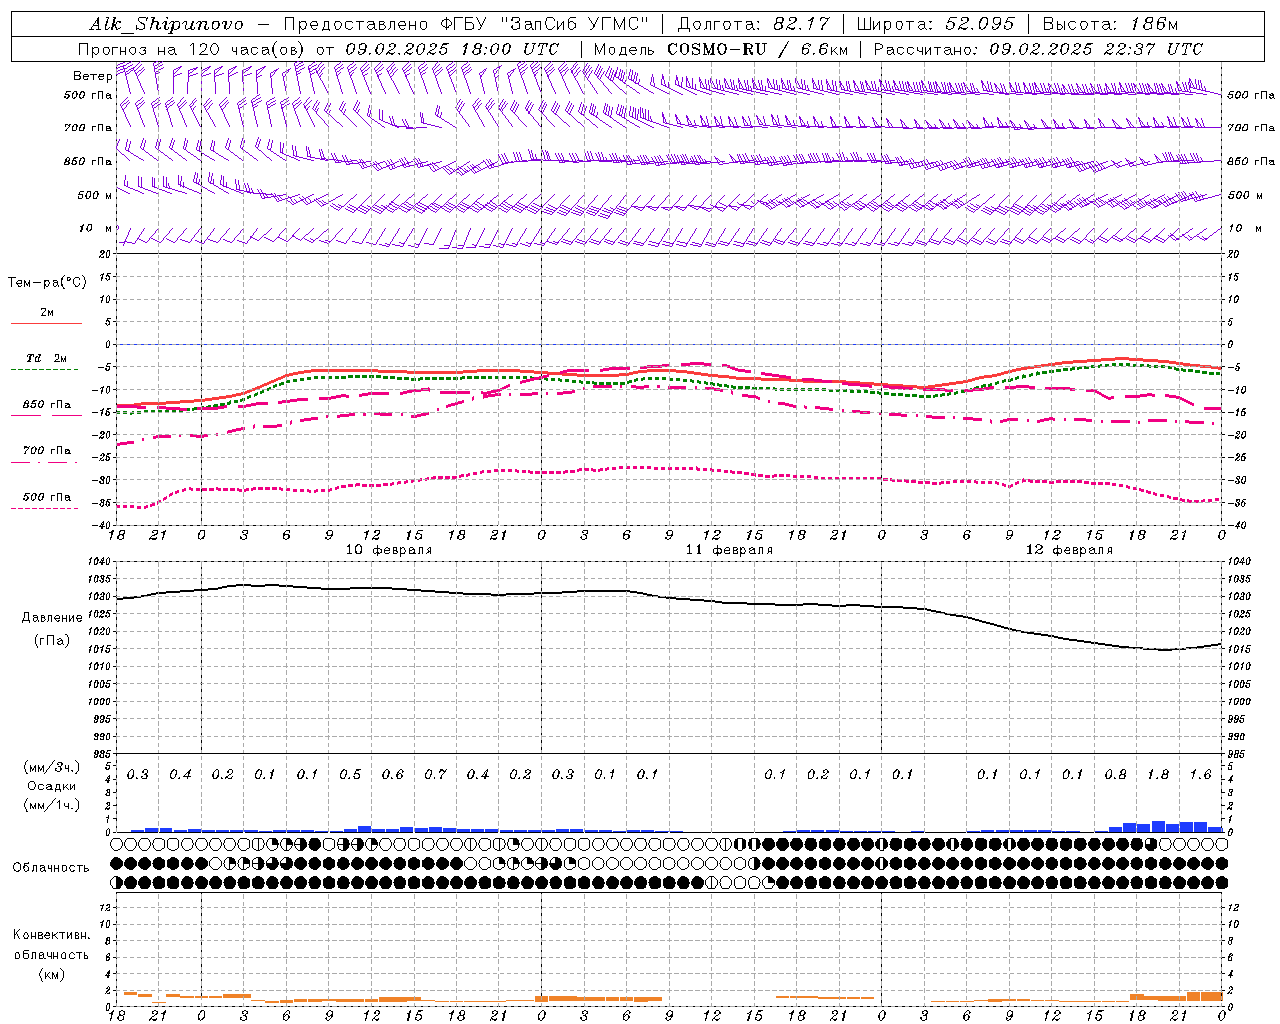Image resolution: width=1280 pixels, height=1024 pixels.
Task: Click the Td 2м dew point legend entry
Action: tap(47, 358)
